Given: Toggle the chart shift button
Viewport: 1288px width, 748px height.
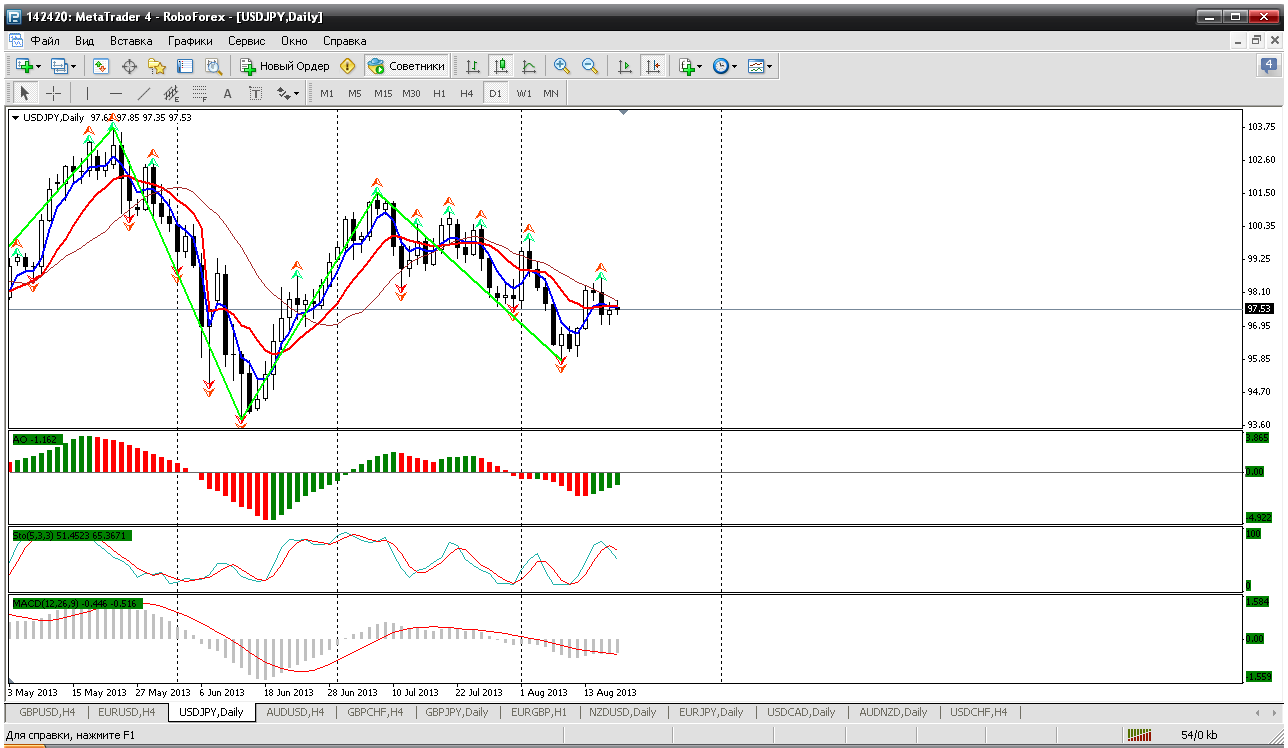Looking at the screenshot, I should click(653, 66).
